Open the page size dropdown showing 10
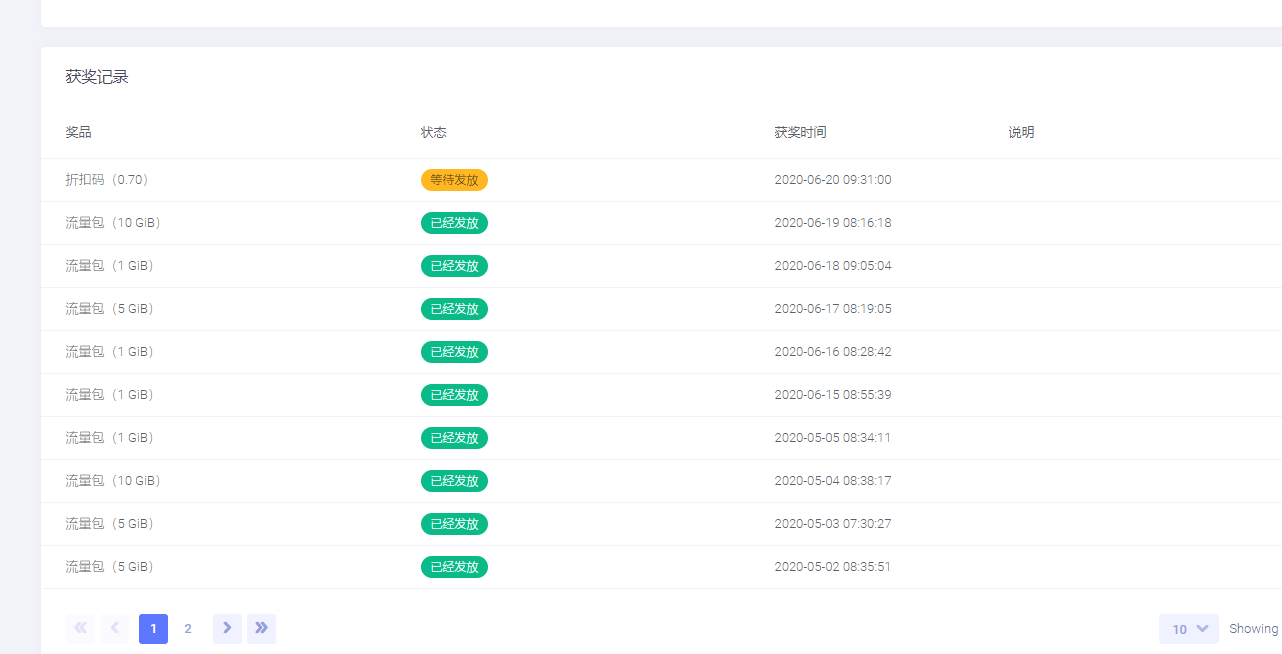The height and width of the screenshot is (654, 1282). point(1188,629)
